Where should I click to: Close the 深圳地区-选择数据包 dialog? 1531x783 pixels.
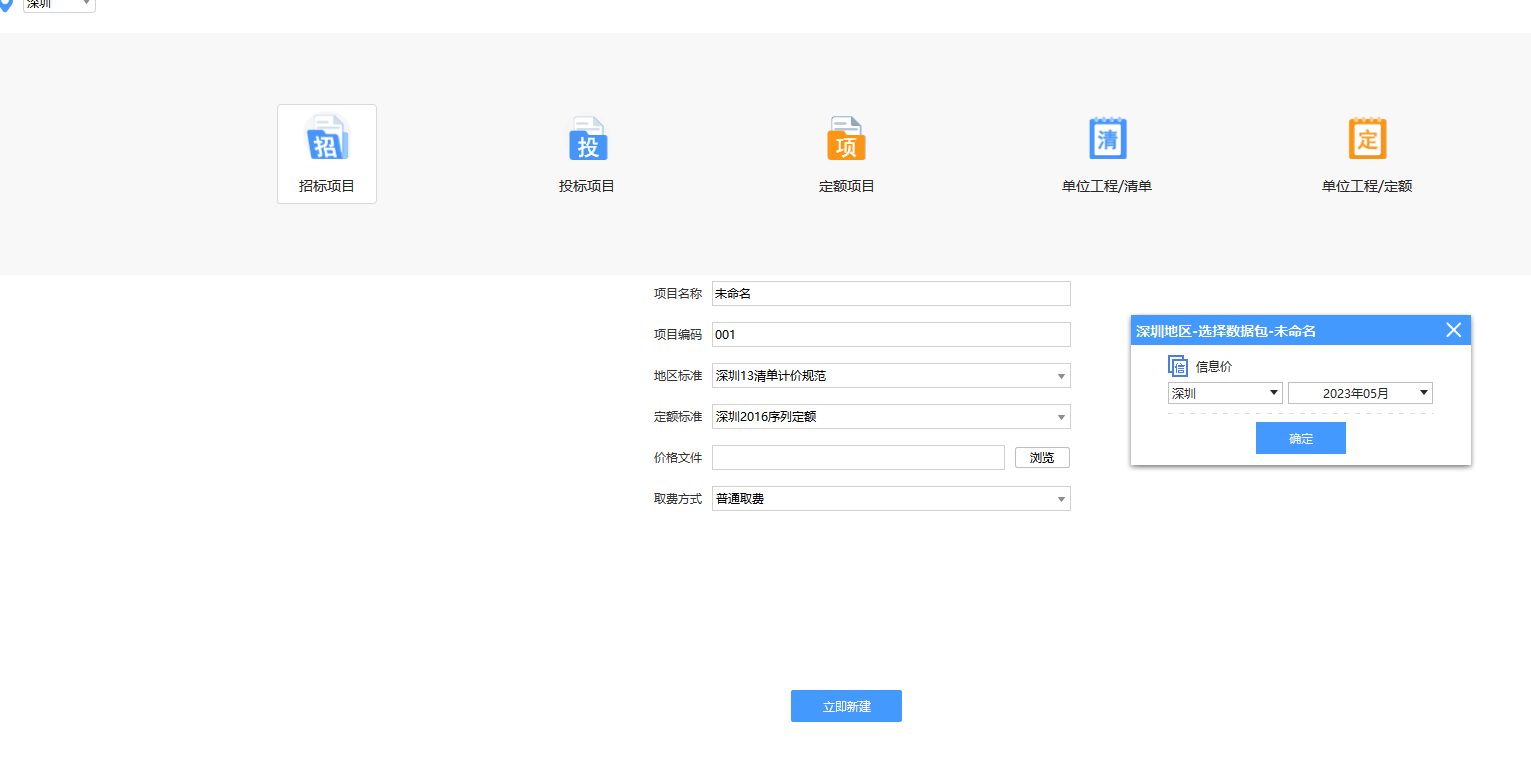(x=1454, y=330)
